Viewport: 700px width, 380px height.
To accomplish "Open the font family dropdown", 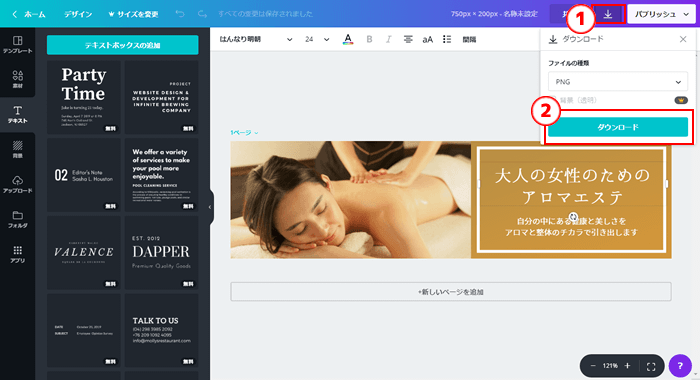I will (x=256, y=39).
